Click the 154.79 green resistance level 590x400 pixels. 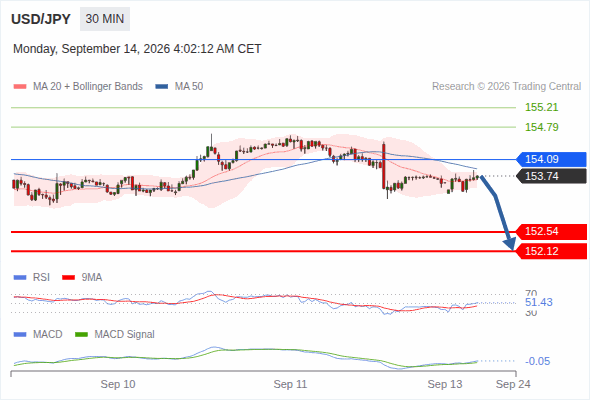(x=541, y=127)
